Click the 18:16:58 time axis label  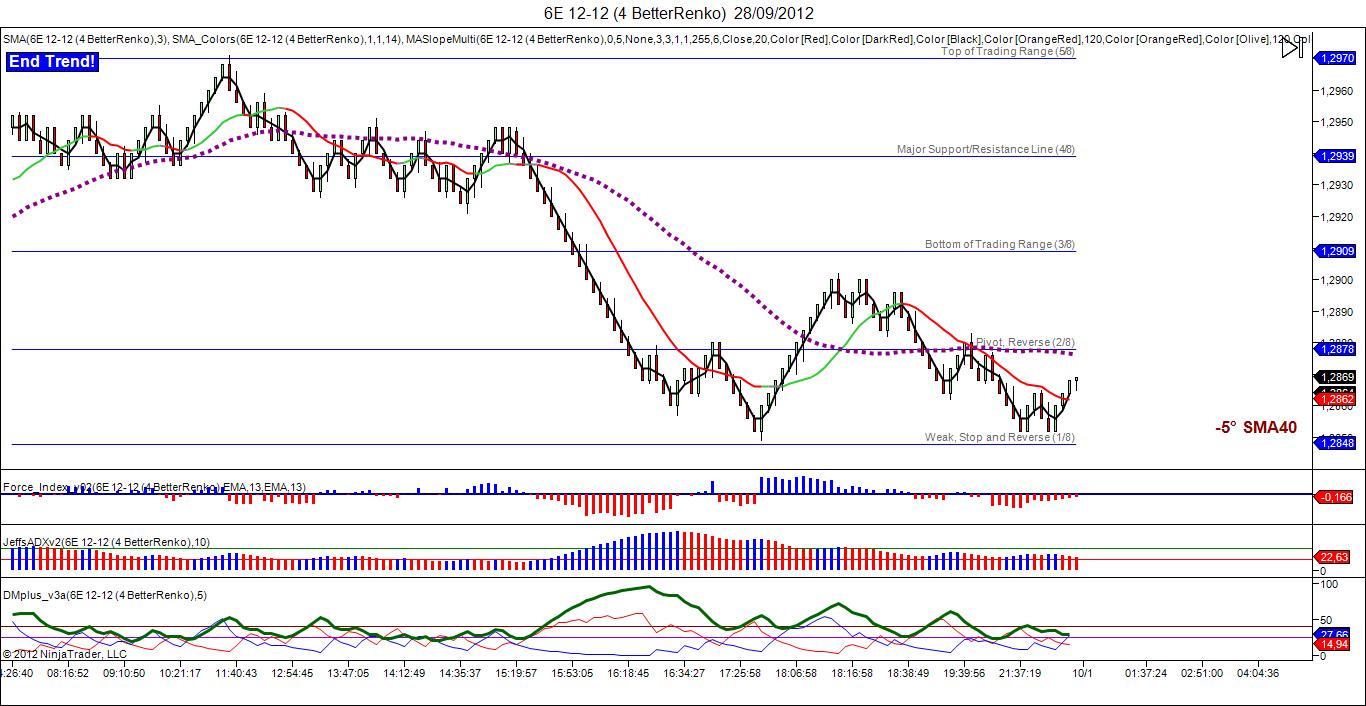point(852,673)
